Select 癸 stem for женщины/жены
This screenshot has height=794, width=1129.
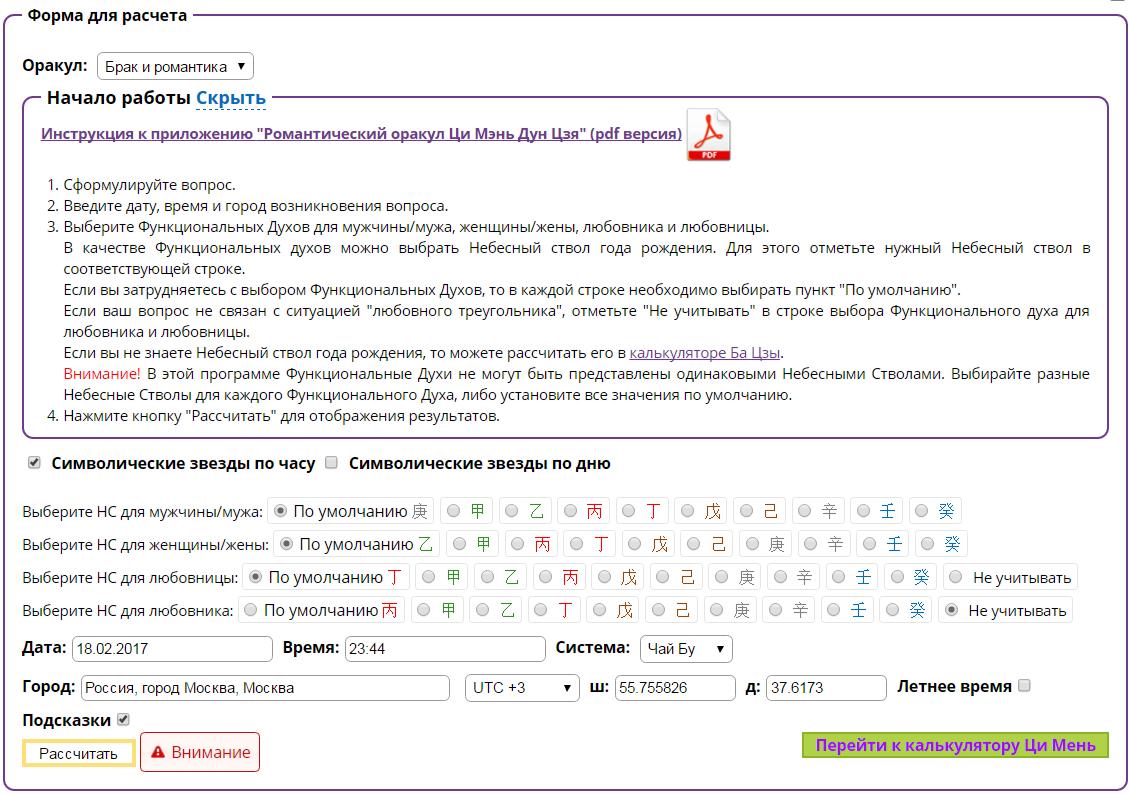[928, 543]
